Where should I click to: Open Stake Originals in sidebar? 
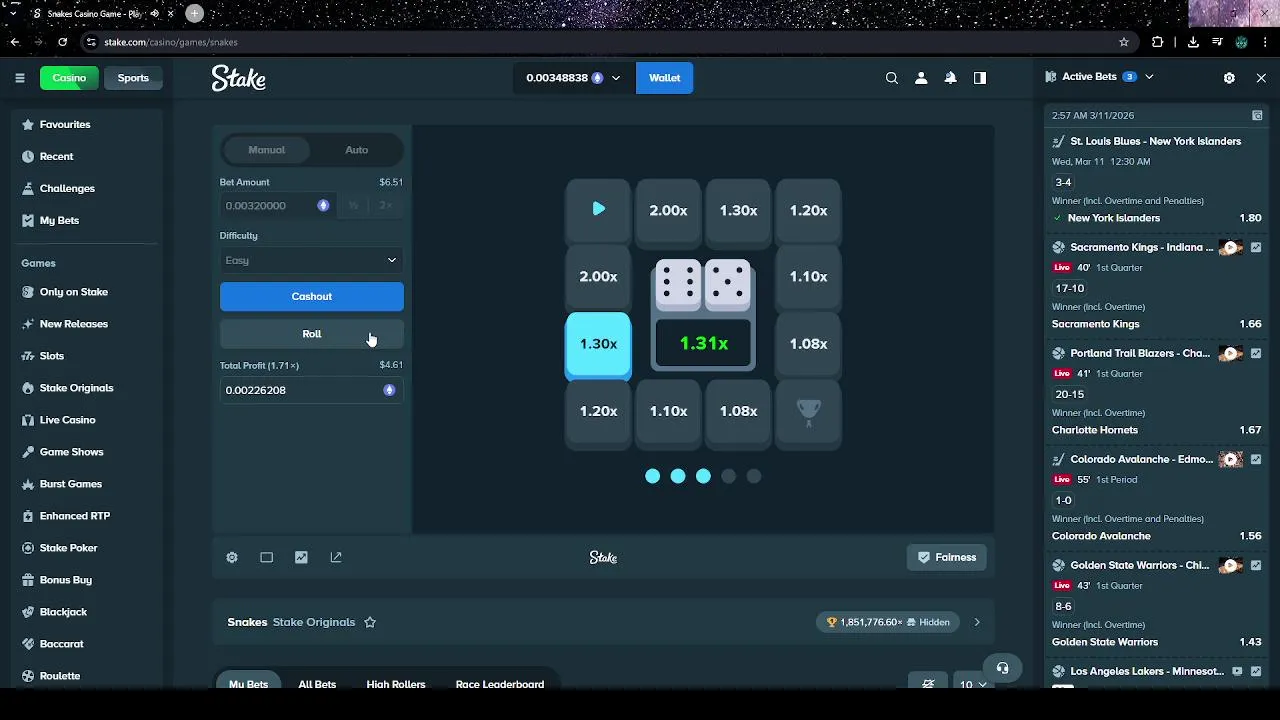[77, 388]
